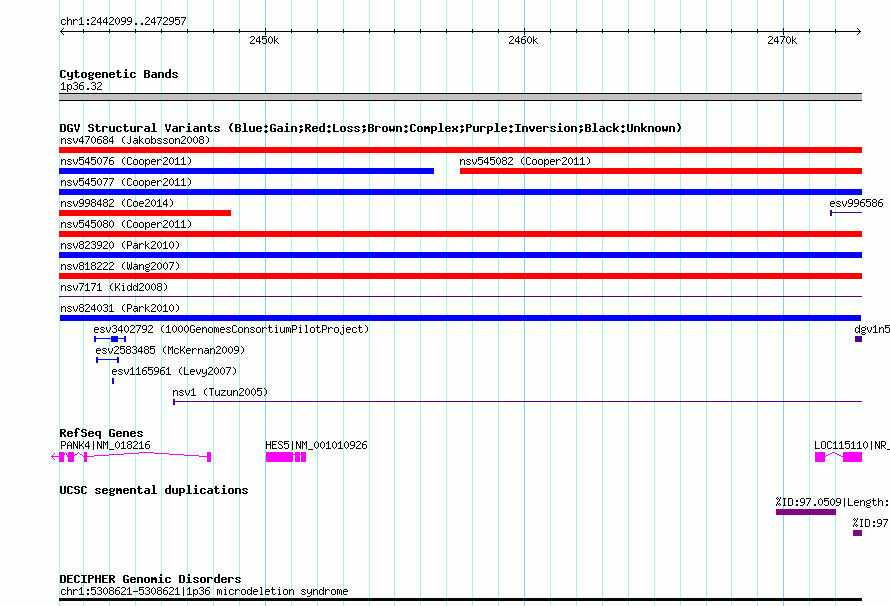This screenshot has width=890, height=606.
Task: Select the short red nsv998482 (Coe2014) bar
Action: [145, 213]
